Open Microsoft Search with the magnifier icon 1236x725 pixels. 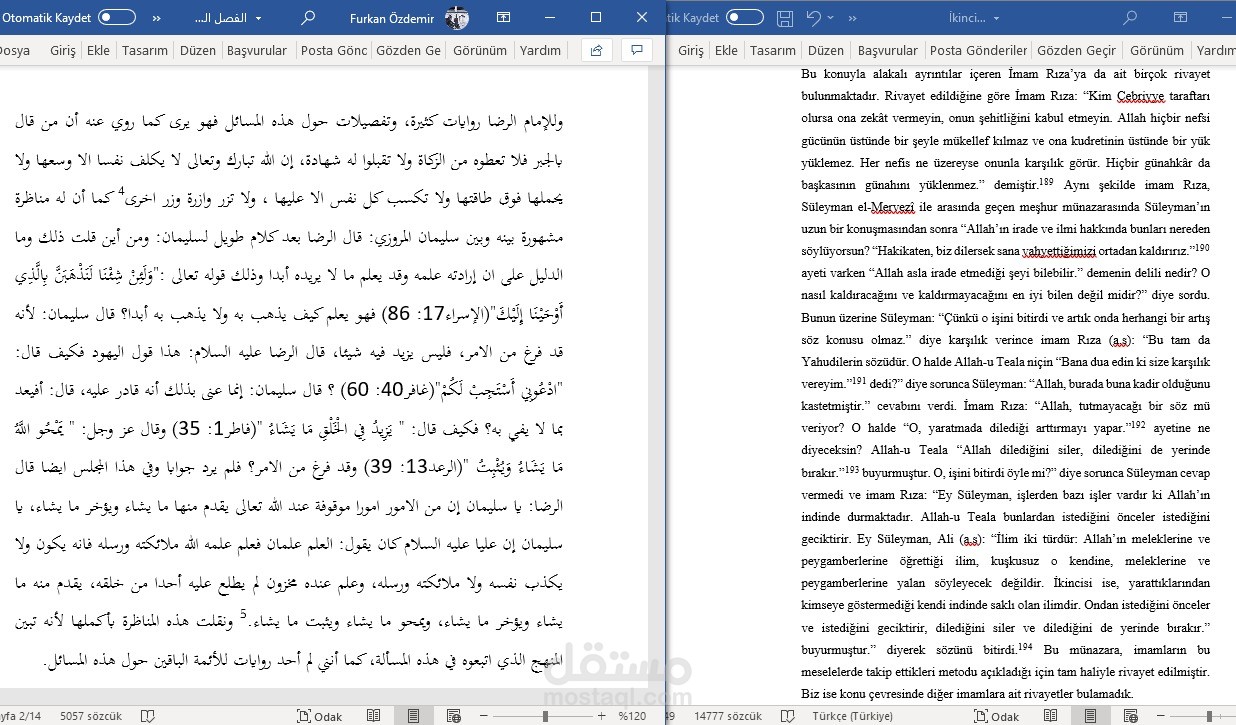pos(307,17)
